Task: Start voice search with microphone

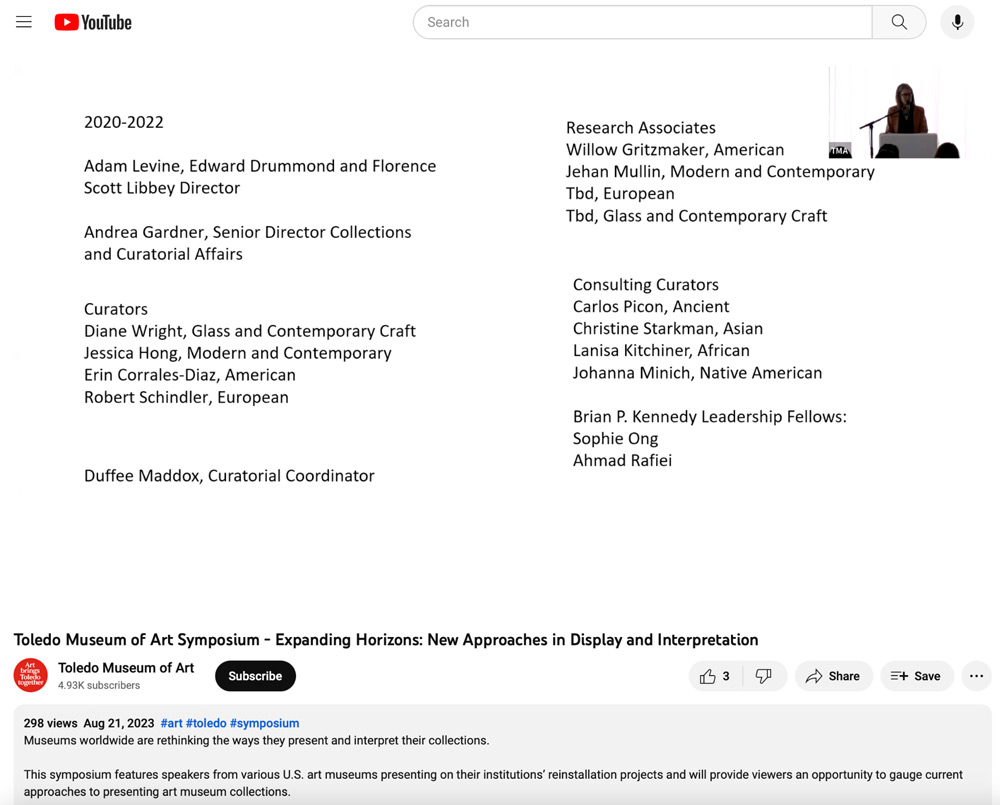Action: pyautogui.click(x=957, y=22)
